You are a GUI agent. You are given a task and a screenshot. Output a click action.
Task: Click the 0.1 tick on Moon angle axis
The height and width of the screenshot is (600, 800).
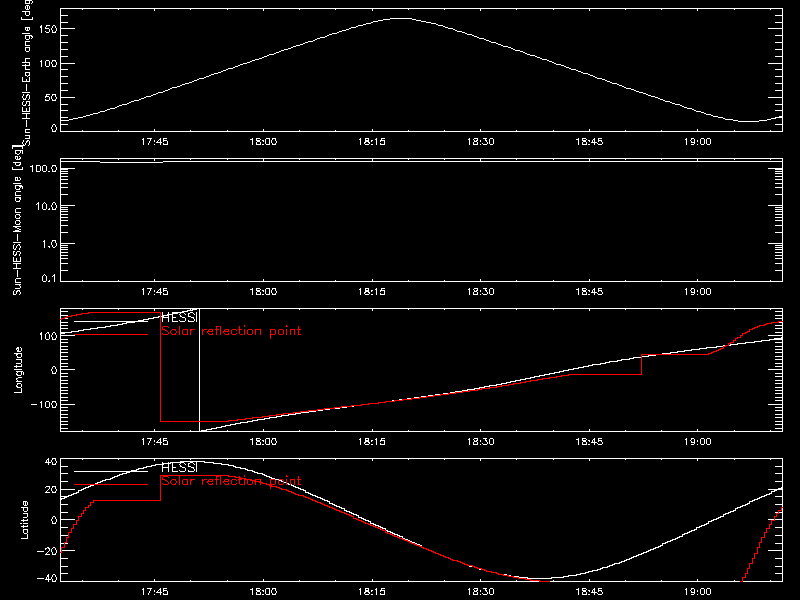pyautogui.click(x=49, y=278)
